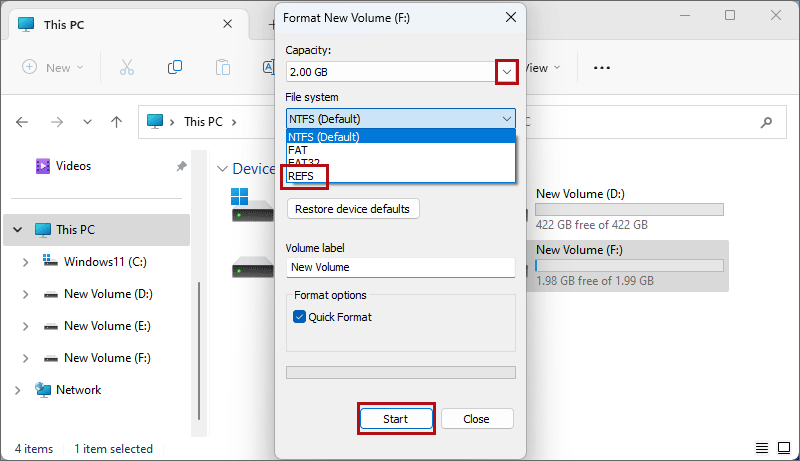
Task: Click the chevron after This PC breadcrumb
Action: click(234, 122)
